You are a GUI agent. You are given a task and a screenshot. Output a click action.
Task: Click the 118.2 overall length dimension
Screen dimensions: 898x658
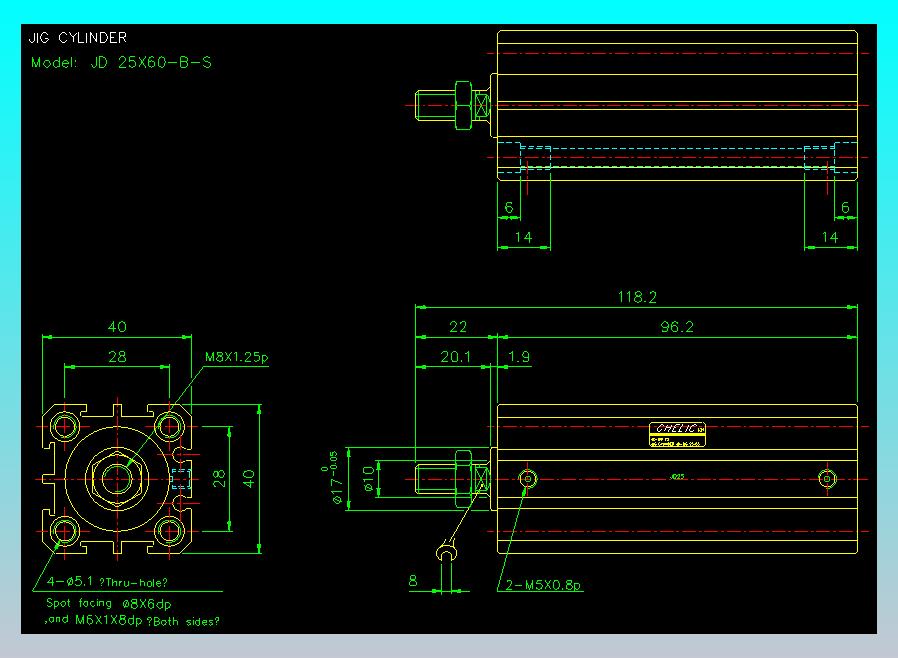[637, 297]
